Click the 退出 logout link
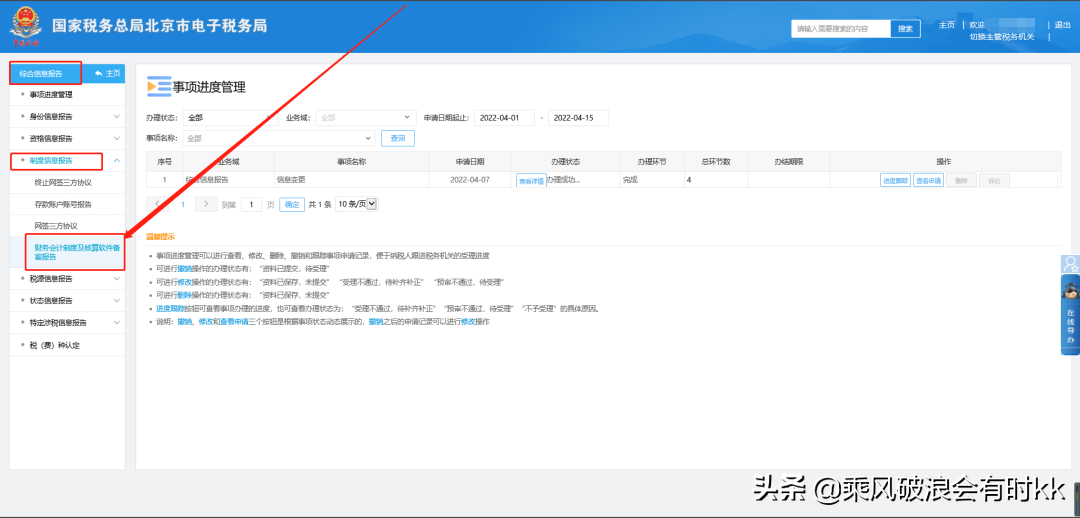The image size is (1080, 518). 1063,25
